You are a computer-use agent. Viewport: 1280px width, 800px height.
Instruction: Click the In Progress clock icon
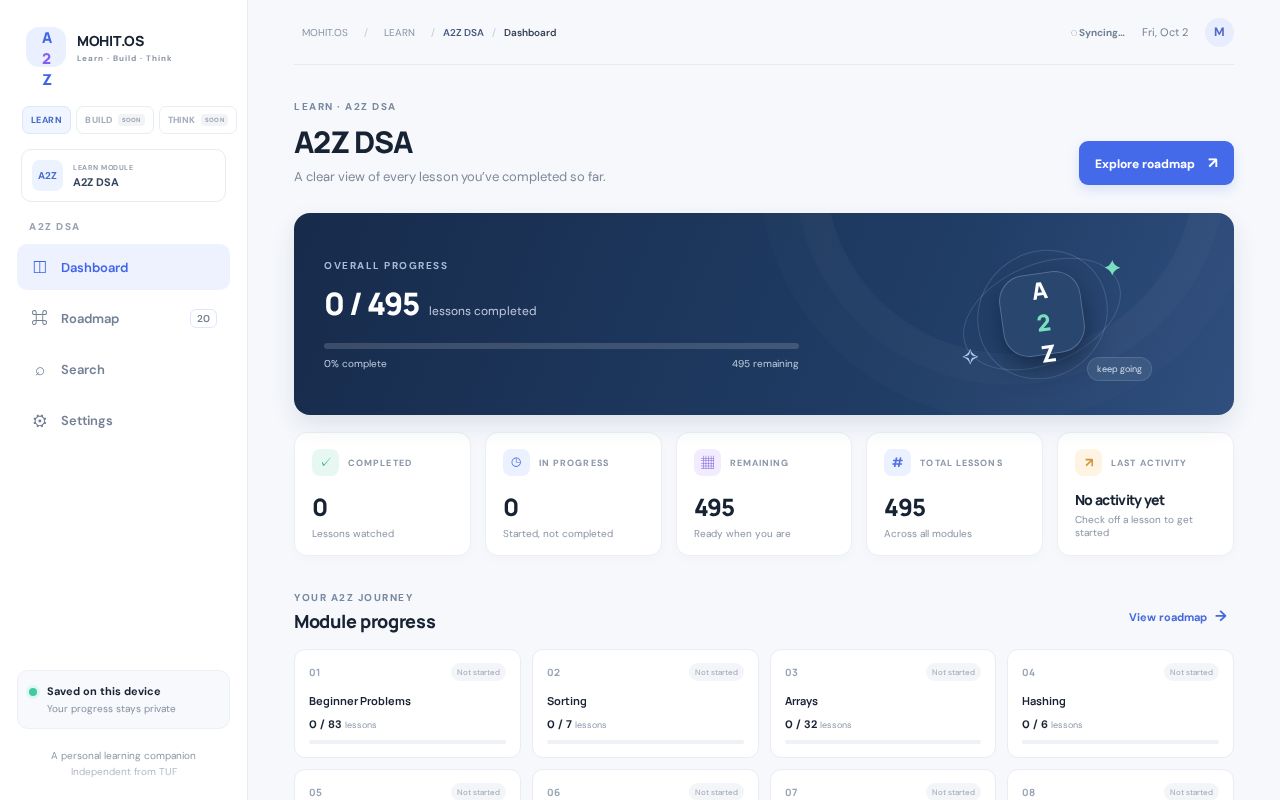pyautogui.click(x=516, y=462)
